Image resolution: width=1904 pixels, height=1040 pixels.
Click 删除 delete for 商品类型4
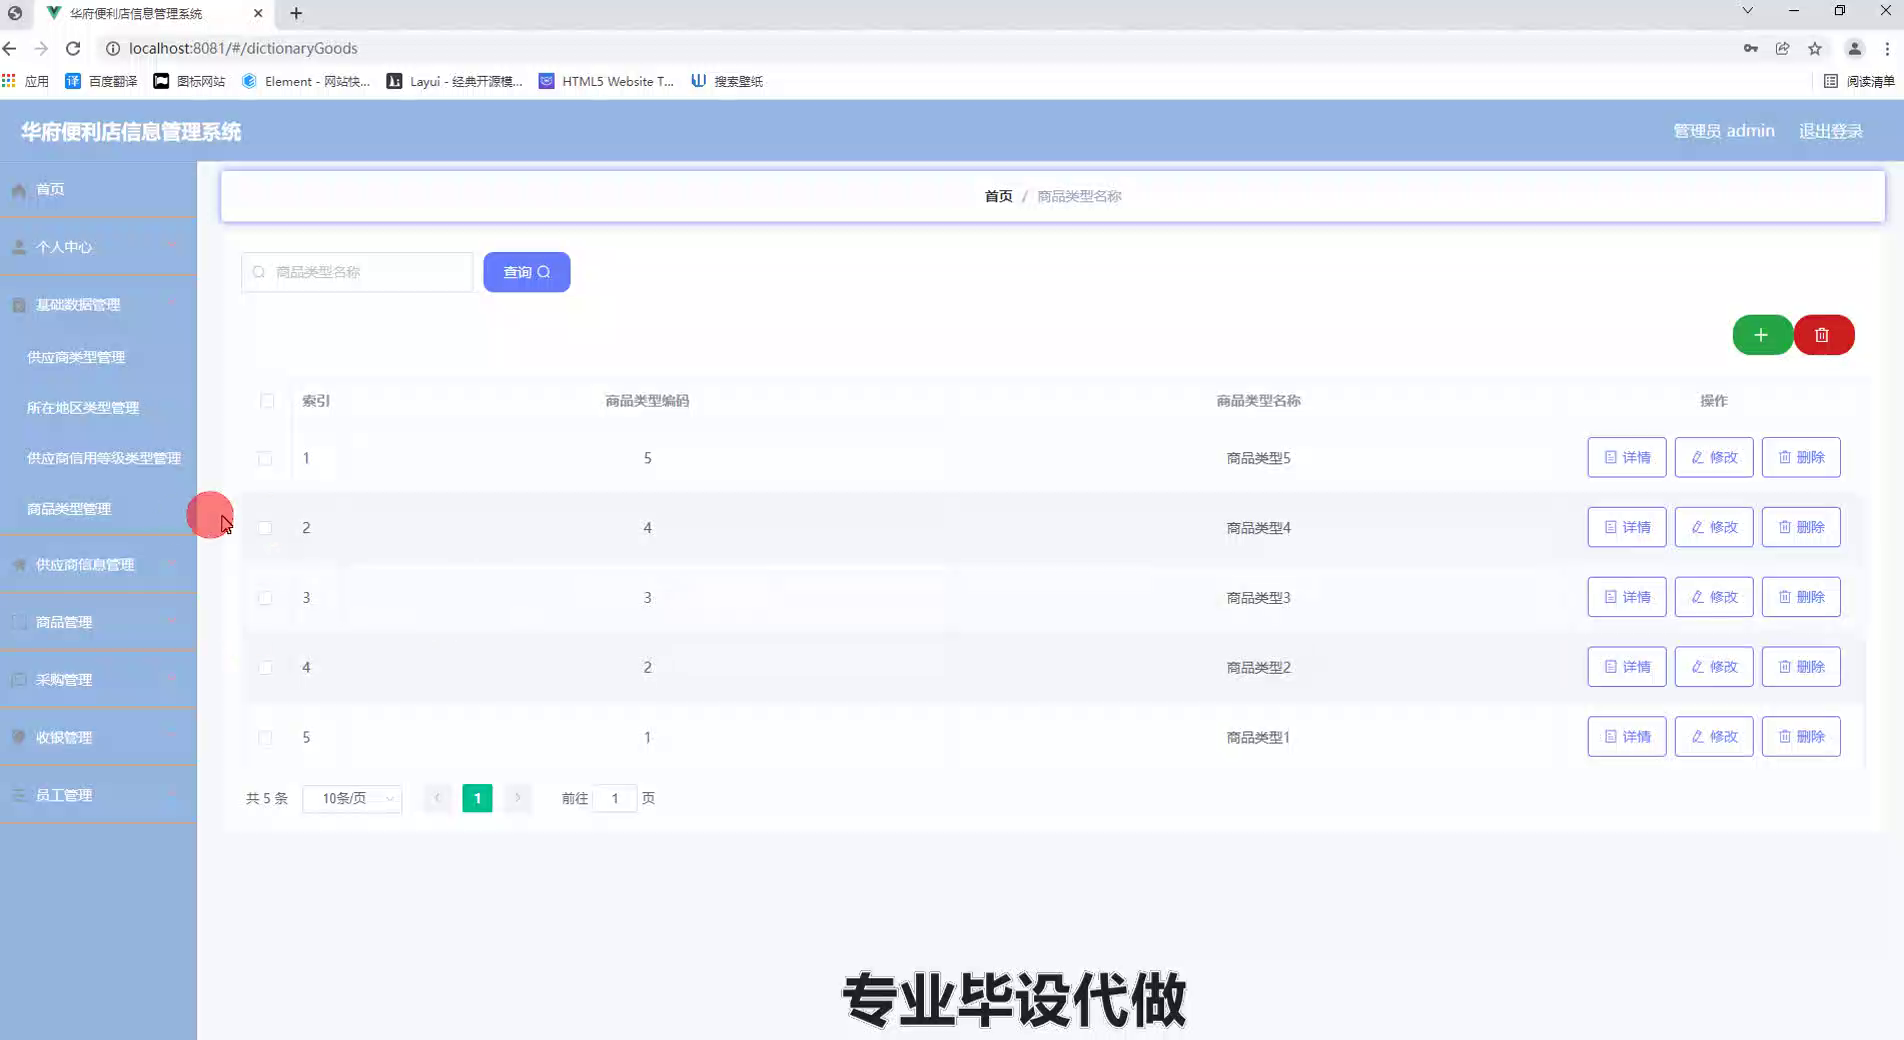point(1801,527)
